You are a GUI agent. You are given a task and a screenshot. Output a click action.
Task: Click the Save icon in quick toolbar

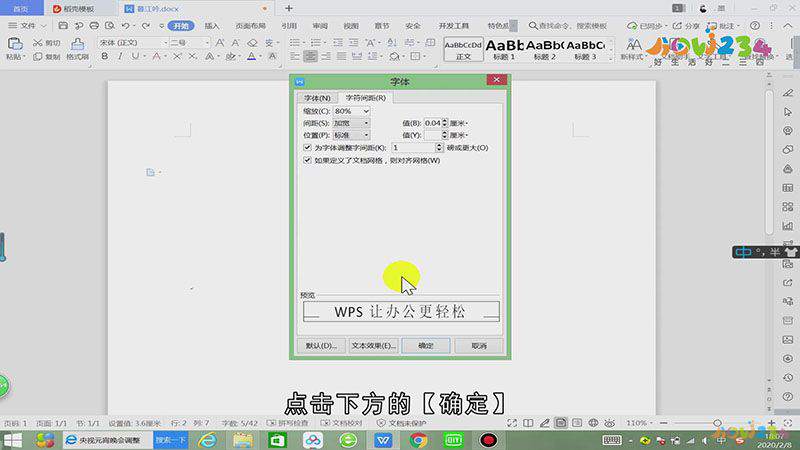(x=63, y=26)
